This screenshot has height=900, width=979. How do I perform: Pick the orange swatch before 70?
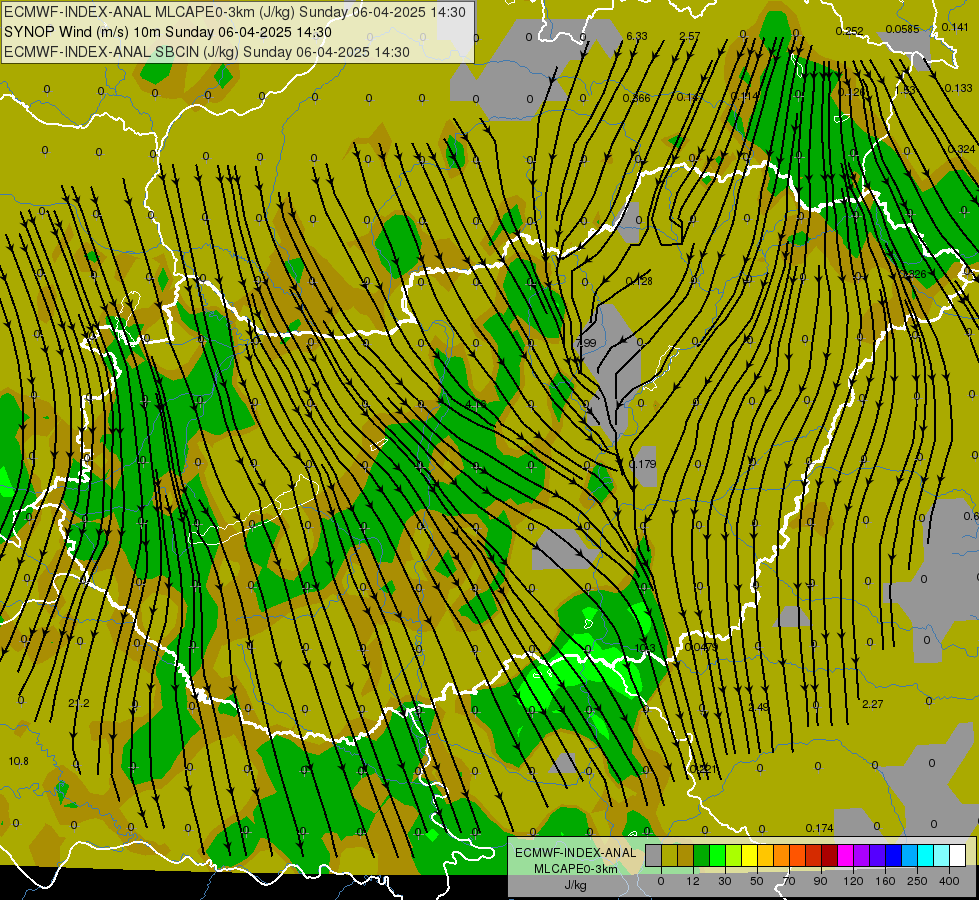(782, 856)
